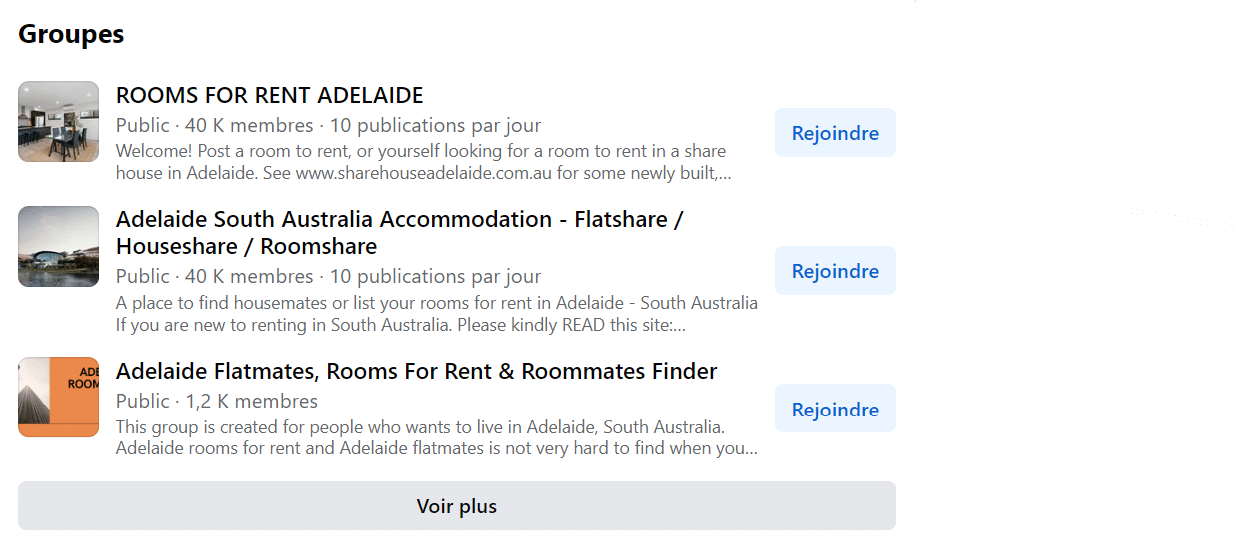Join the ROOMS FOR RENT ADELAIDE group
The width and height of the screenshot is (1236, 541).
click(835, 133)
